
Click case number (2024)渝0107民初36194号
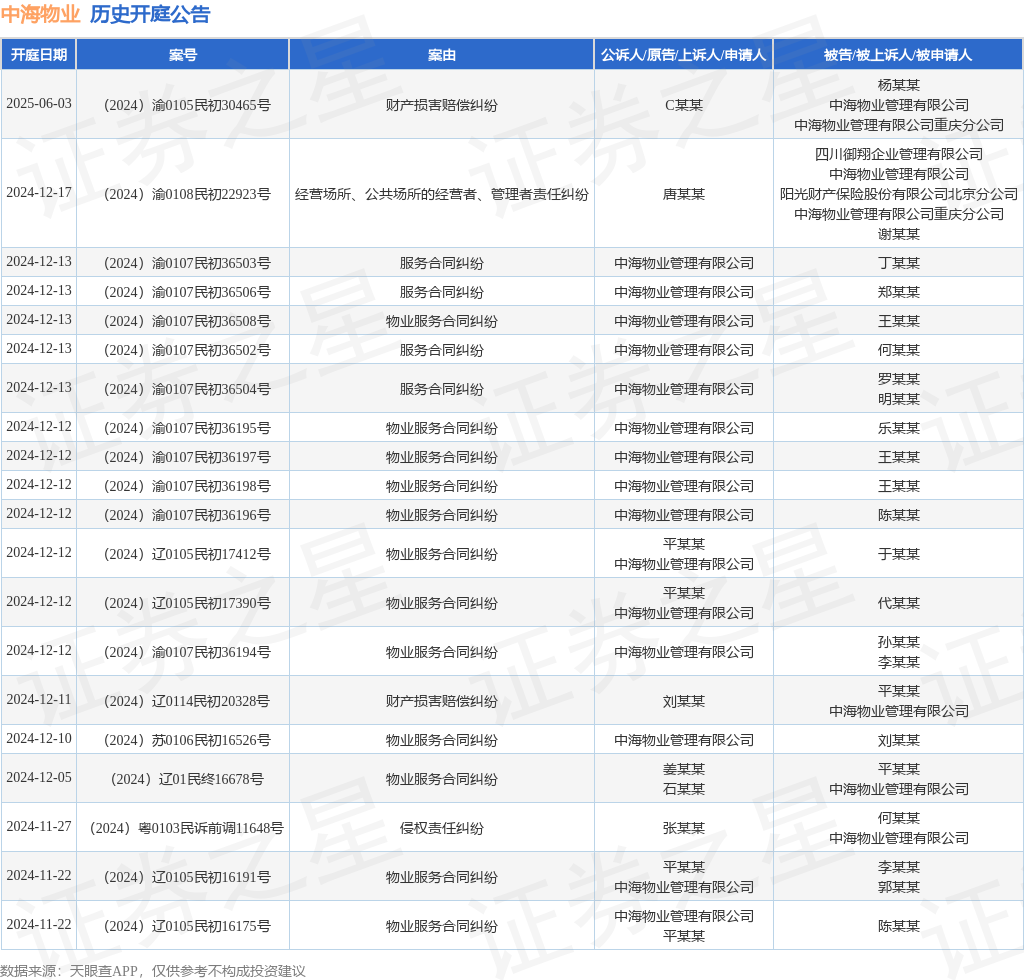[x=187, y=652]
